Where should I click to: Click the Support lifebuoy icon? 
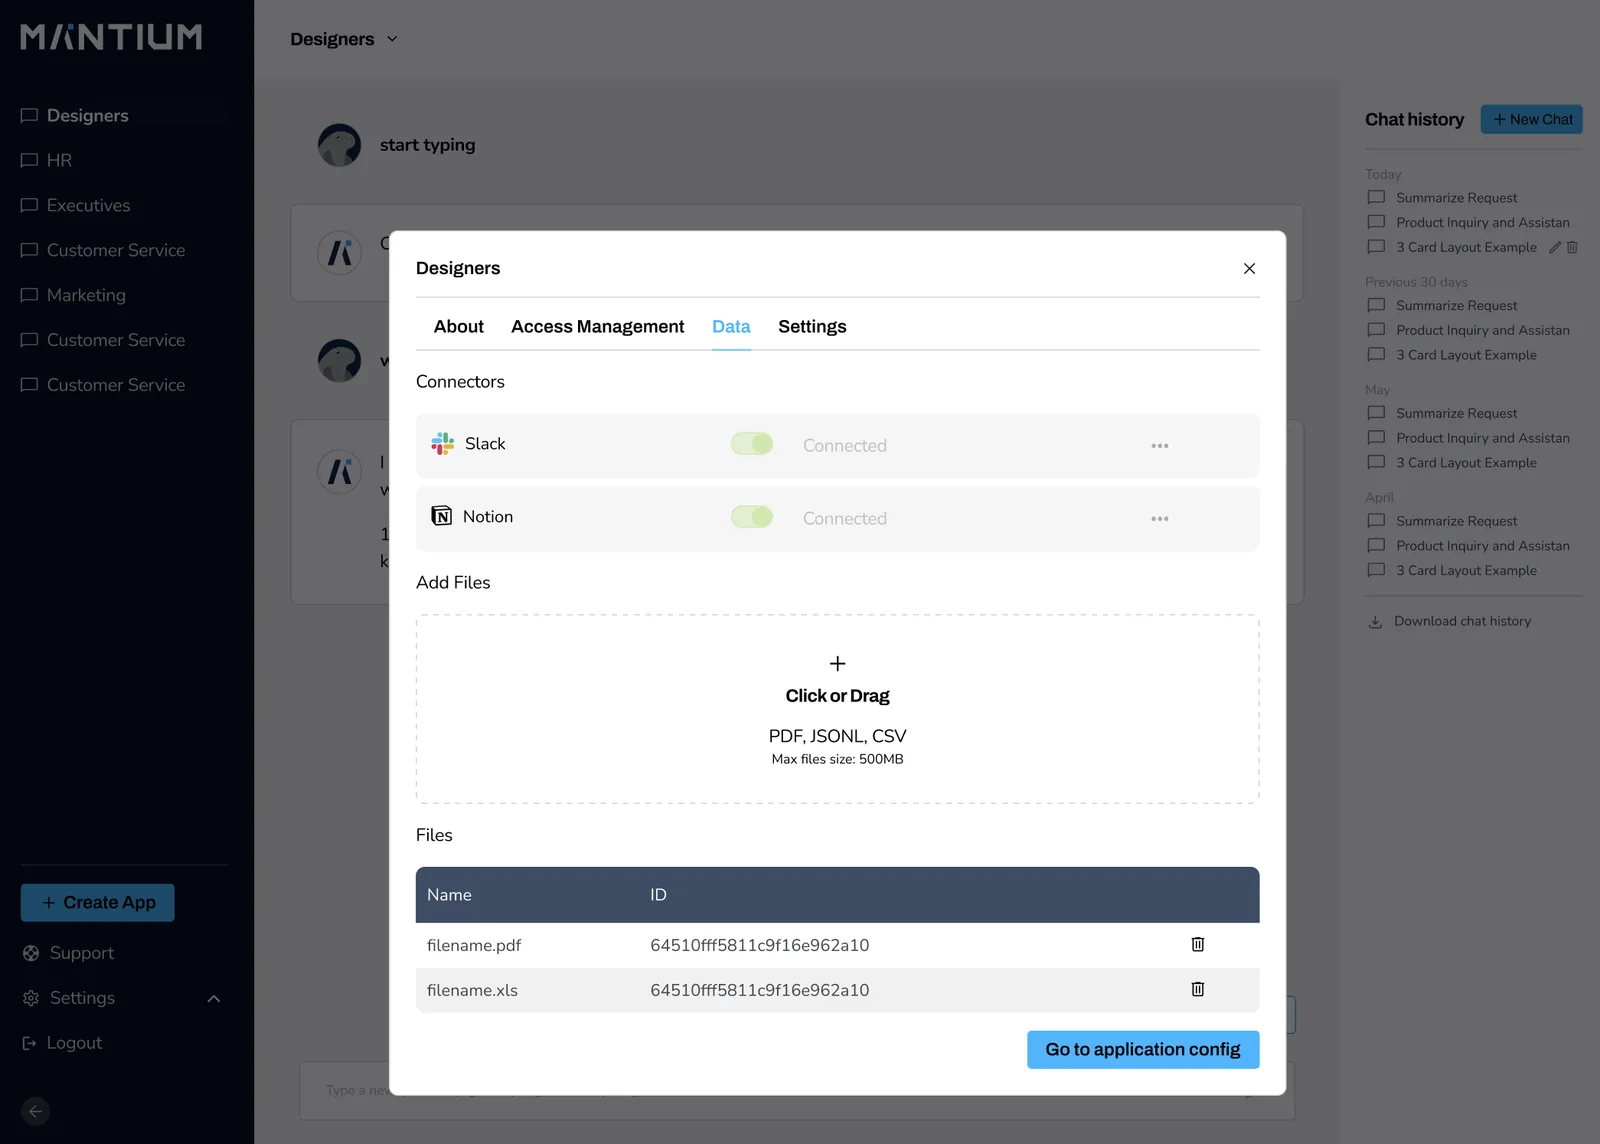click(31, 953)
